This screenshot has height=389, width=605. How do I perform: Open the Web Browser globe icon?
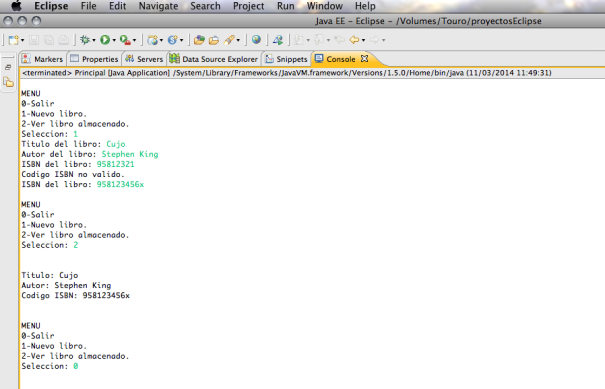click(256, 39)
